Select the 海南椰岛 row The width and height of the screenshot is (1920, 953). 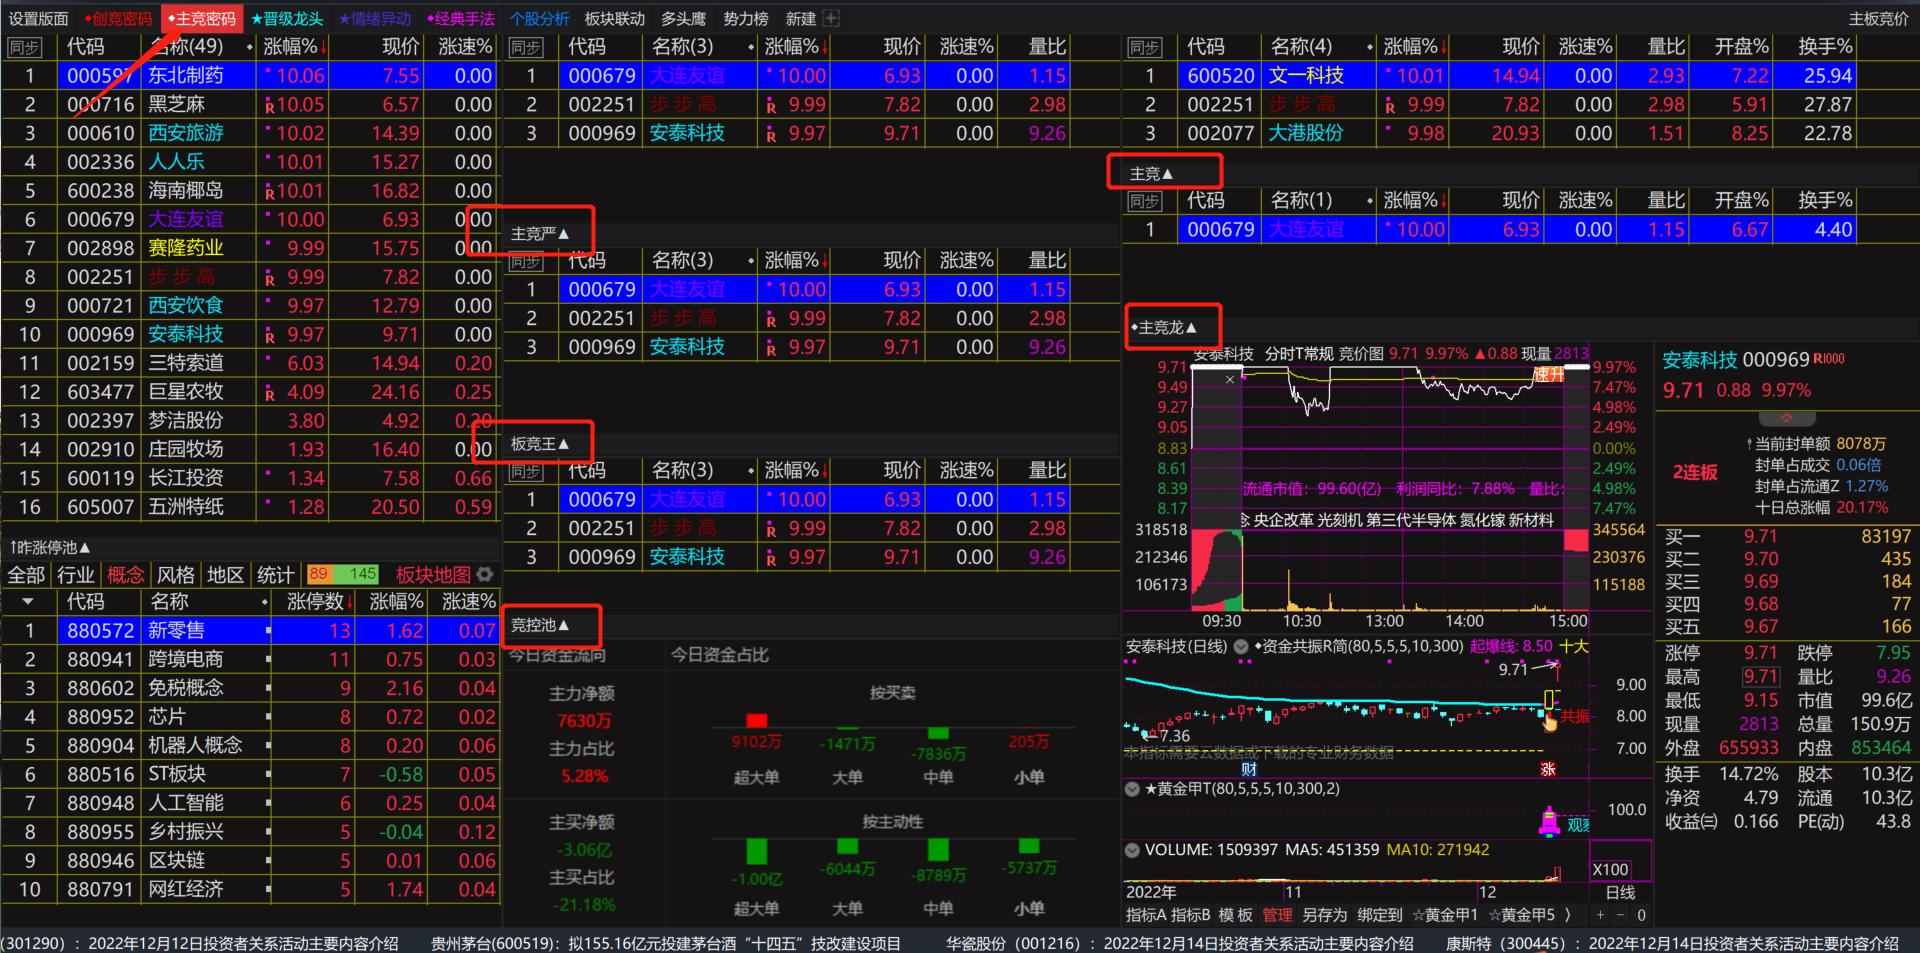pyautogui.click(x=250, y=190)
